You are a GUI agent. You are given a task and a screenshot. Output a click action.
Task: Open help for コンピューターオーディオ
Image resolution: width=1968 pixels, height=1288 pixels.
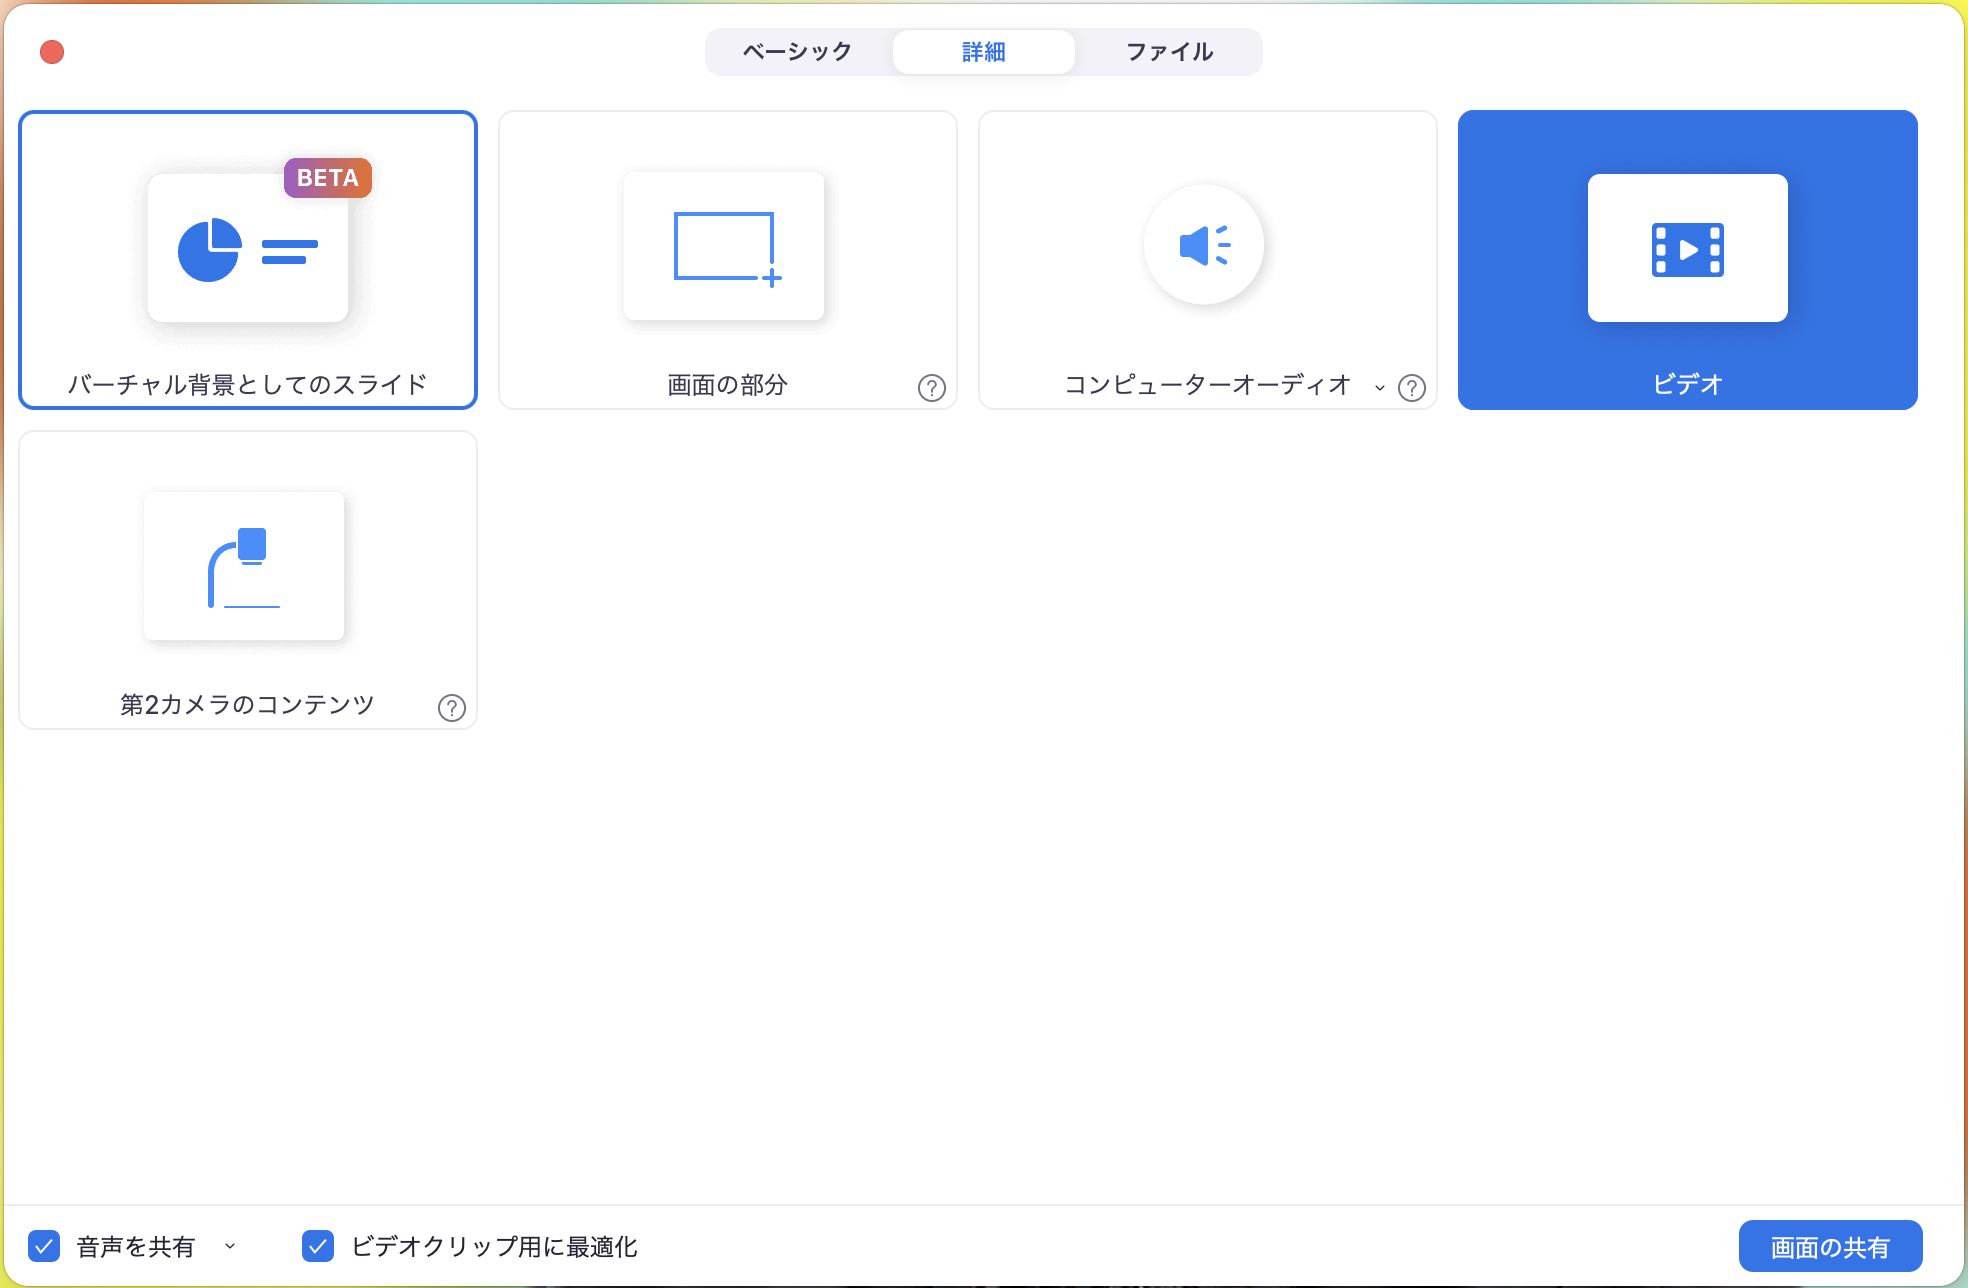(x=1412, y=388)
